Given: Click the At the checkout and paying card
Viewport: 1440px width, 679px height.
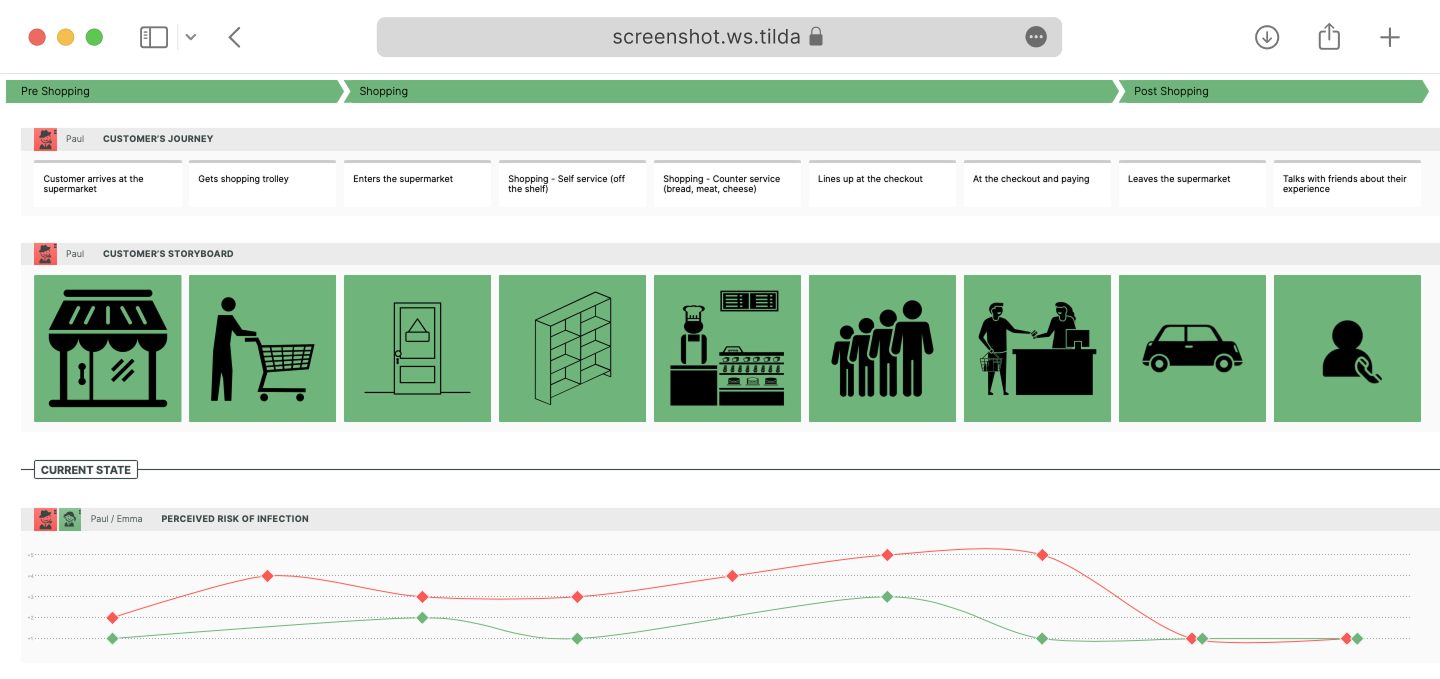Looking at the screenshot, I should pyautogui.click(x=1038, y=184).
